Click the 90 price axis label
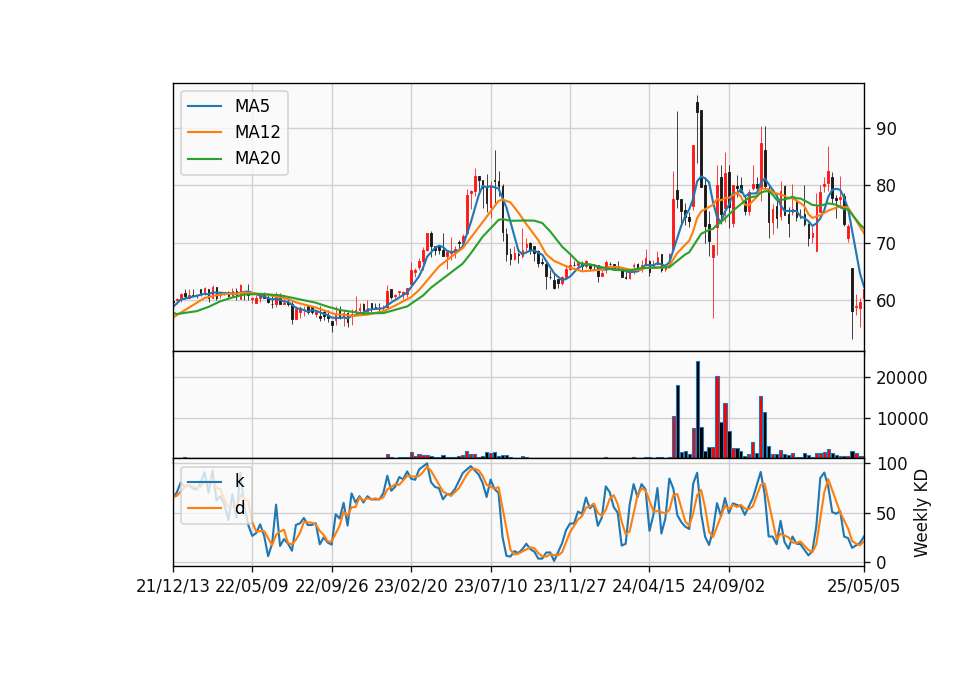Viewport: 960px width, 690px height. tap(887, 129)
